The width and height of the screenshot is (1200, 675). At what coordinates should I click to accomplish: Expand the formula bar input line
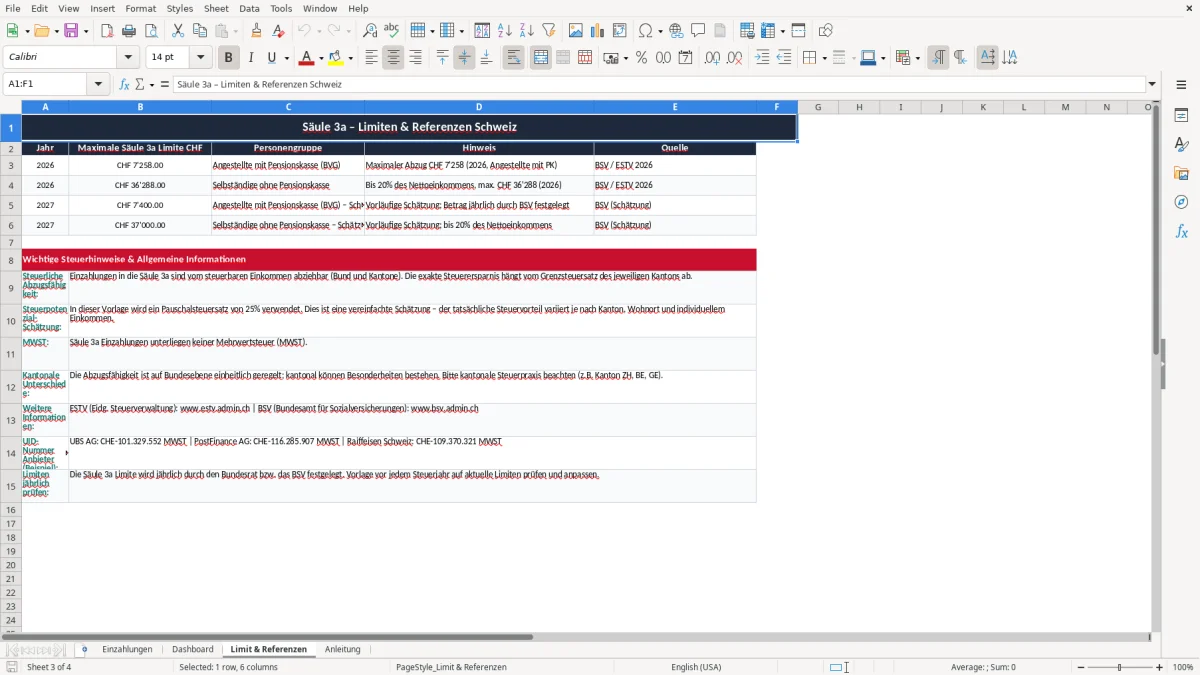click(1152, 84)
